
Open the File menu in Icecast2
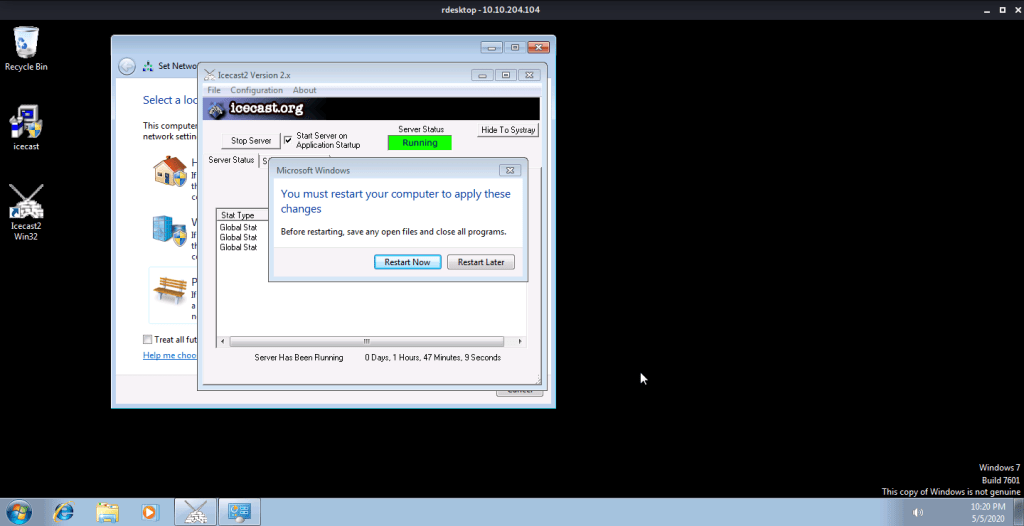pos(214,90)
